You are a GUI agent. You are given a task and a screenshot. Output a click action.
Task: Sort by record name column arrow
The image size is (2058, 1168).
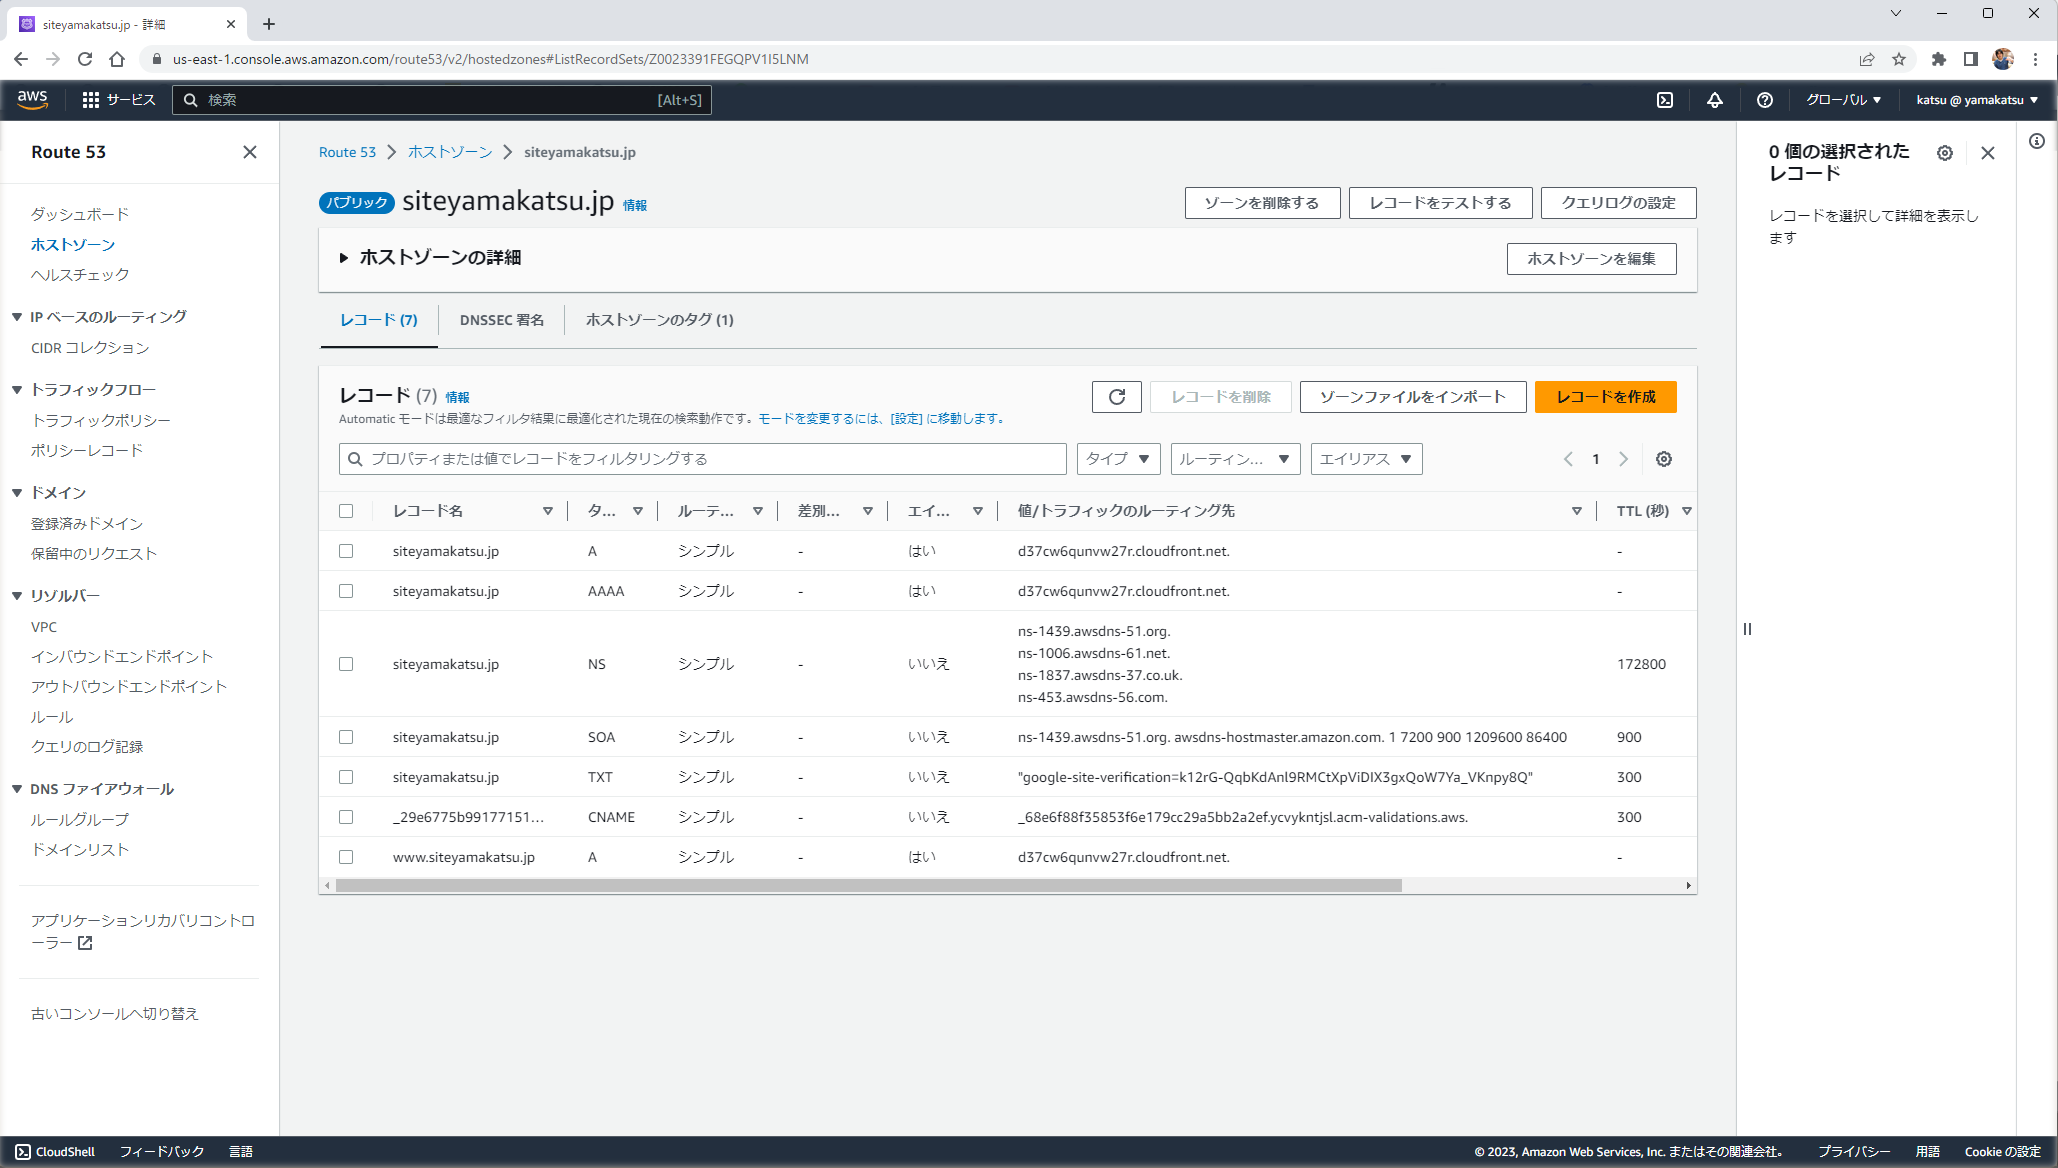coord(548,511)
